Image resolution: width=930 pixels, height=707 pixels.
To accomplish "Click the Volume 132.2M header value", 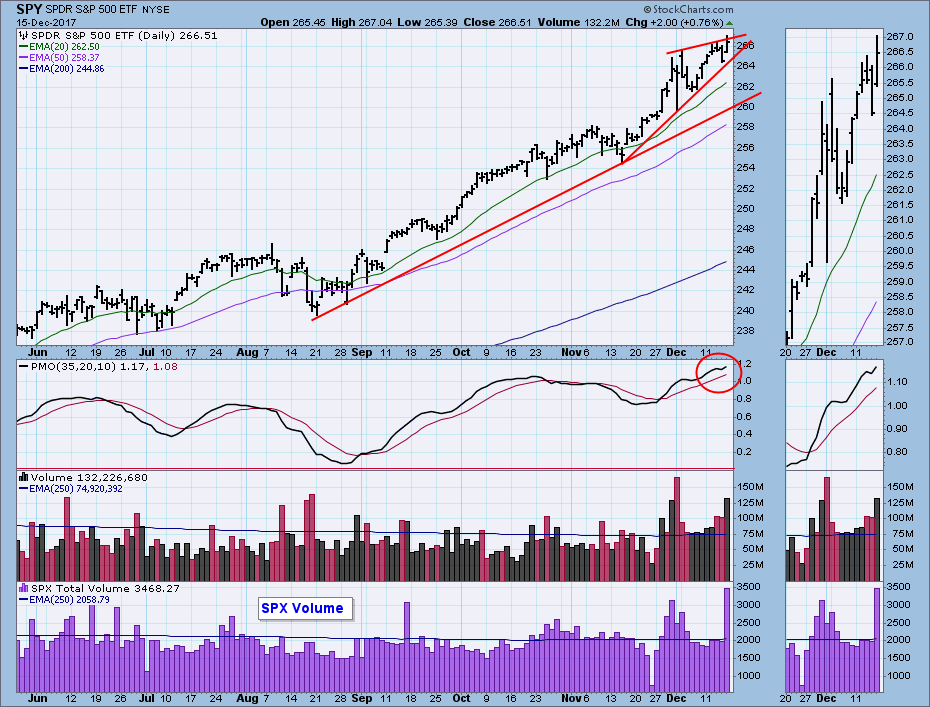I will point(579,23).
